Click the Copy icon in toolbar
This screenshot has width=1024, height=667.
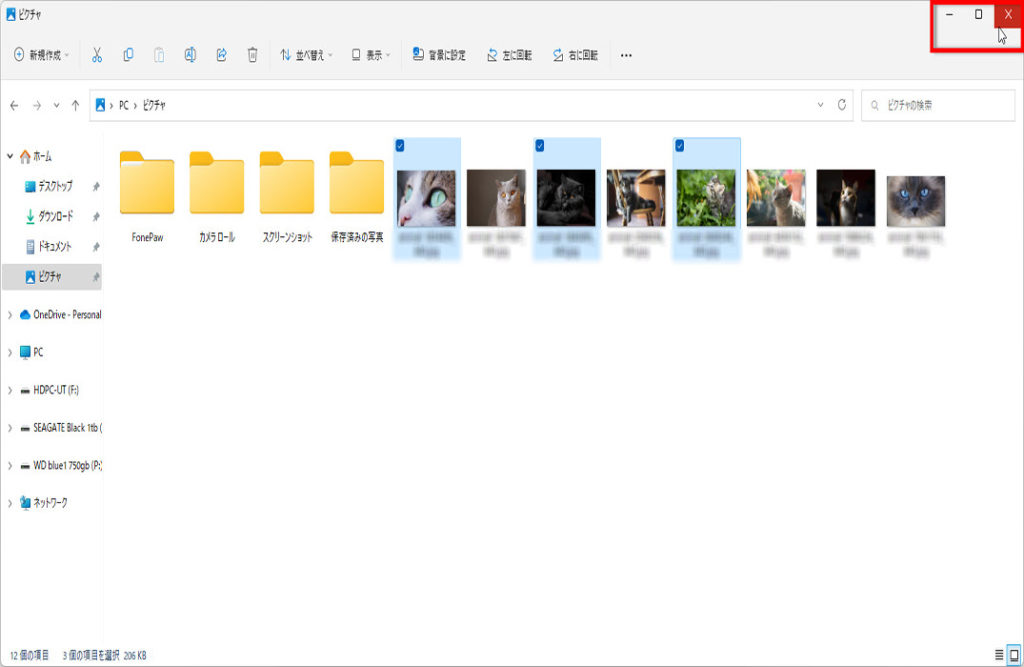click(x=128, y=55)
